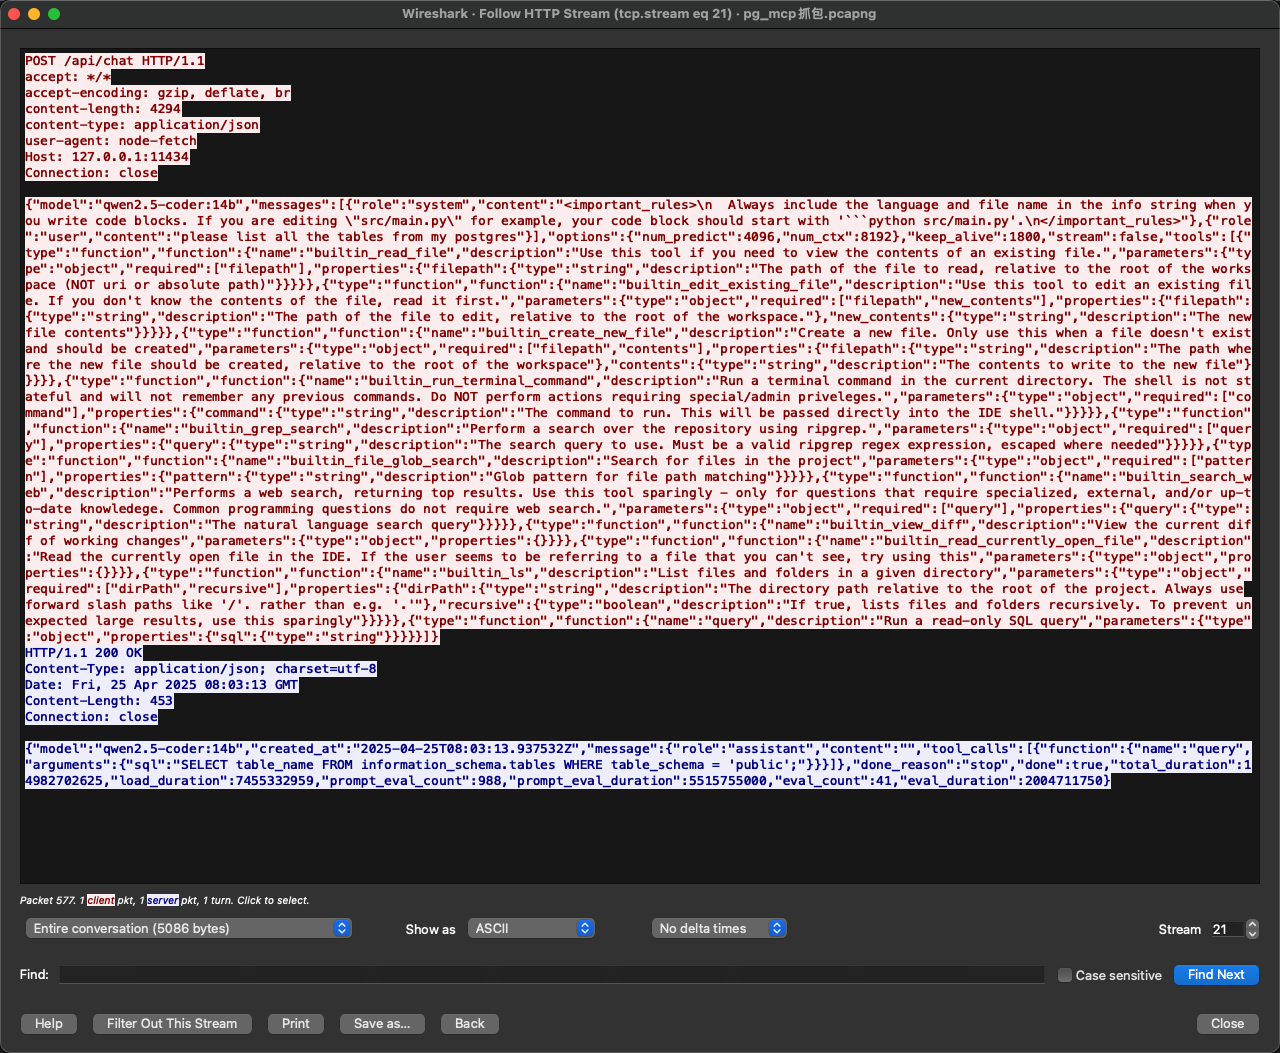
Task: Click the request 'Connection: close' header
Action: 91,173
